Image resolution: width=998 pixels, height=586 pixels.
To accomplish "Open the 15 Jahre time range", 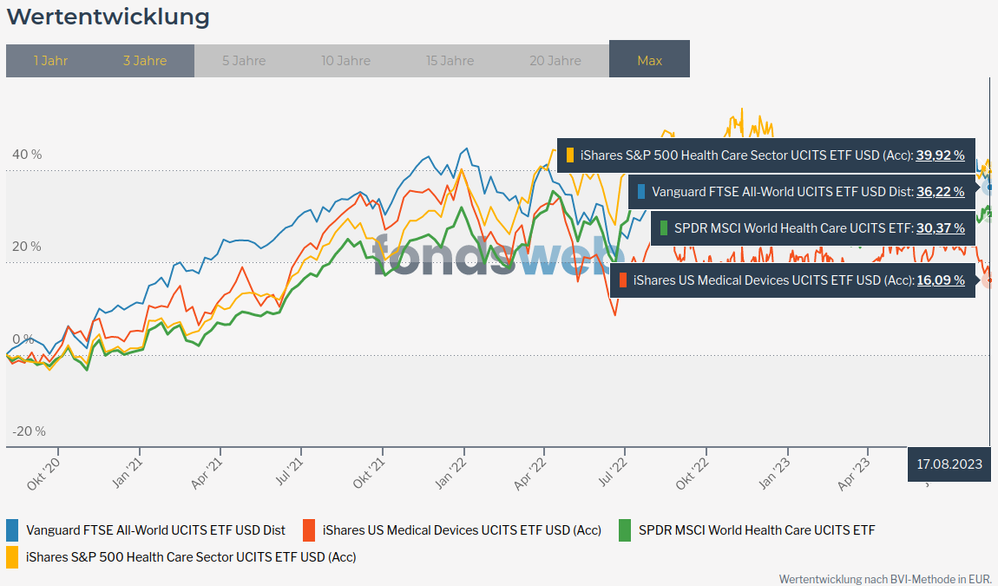I will 450,61.
